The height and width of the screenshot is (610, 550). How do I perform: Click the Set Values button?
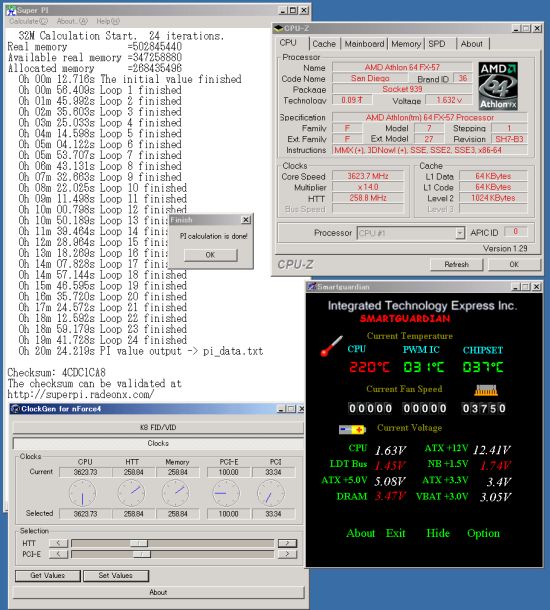116,575
